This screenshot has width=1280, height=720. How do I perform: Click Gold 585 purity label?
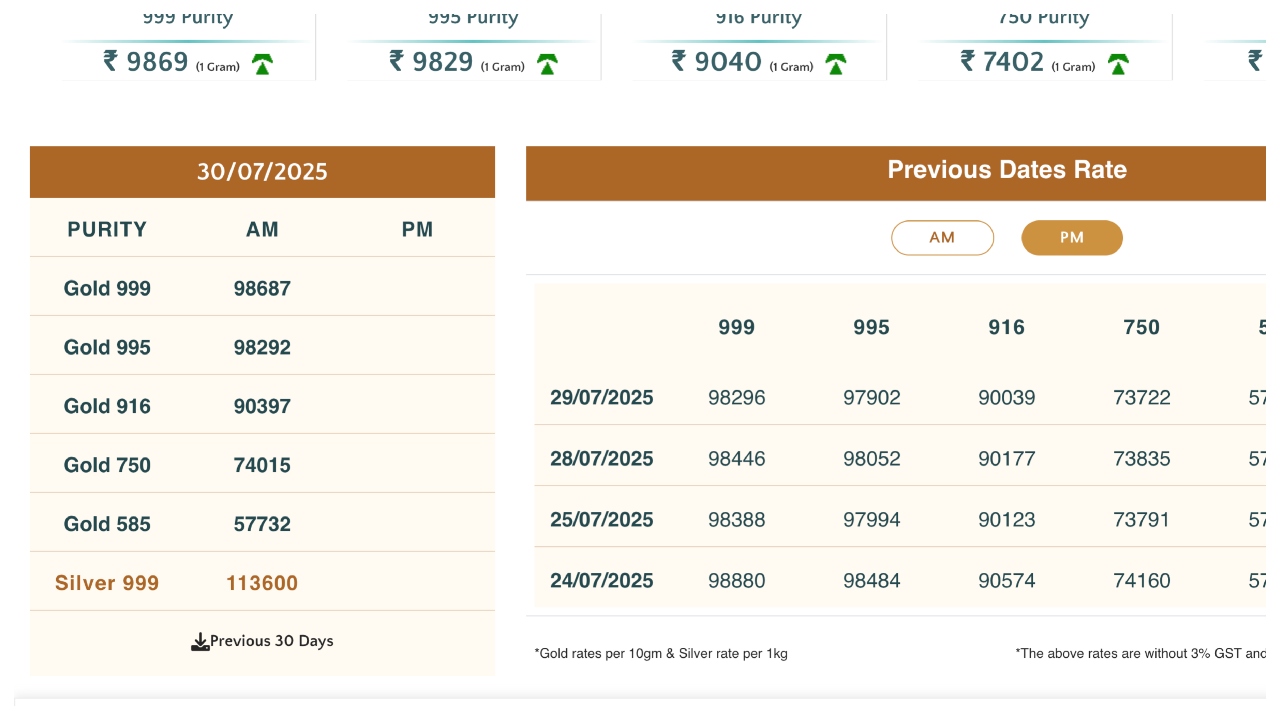pos(107,524)
